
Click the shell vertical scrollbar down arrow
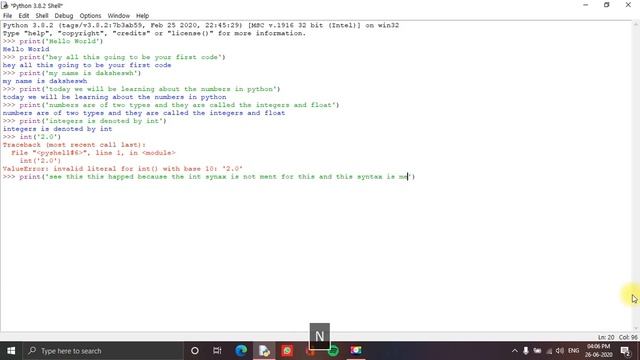(x=636, y=328)
